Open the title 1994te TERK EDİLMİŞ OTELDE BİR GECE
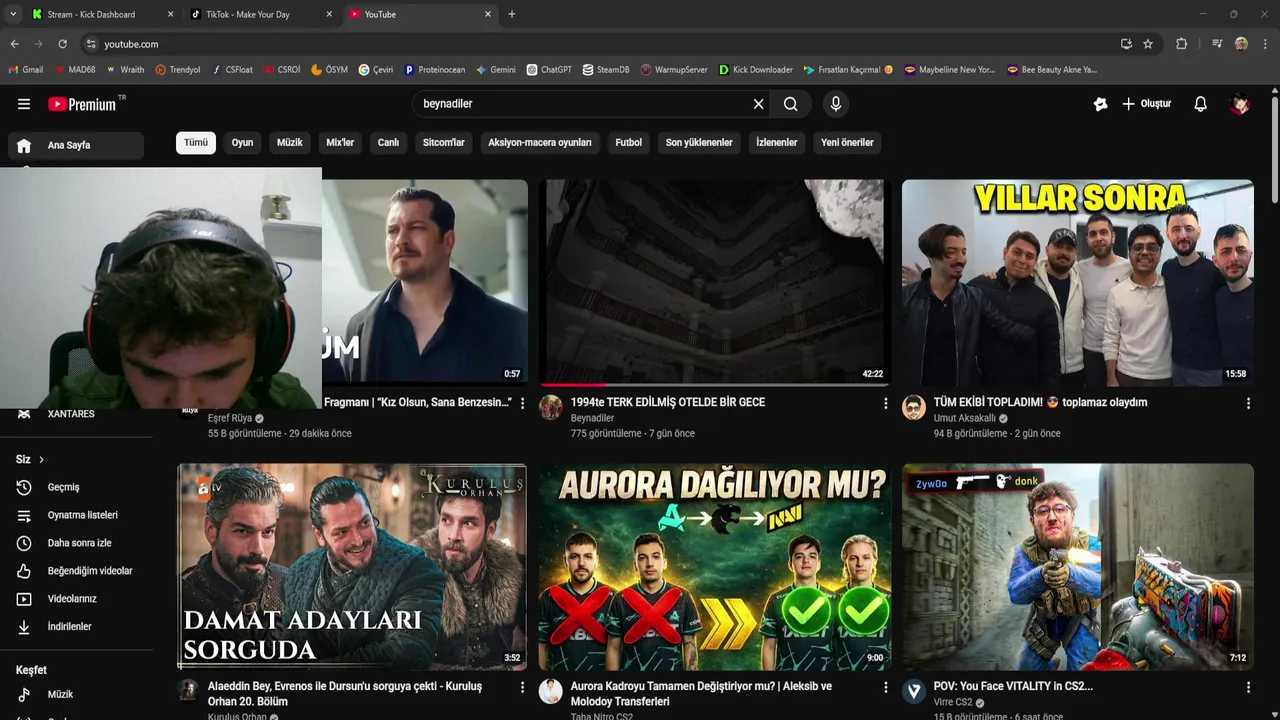The image size is (1280, 720). coord(668,402)
